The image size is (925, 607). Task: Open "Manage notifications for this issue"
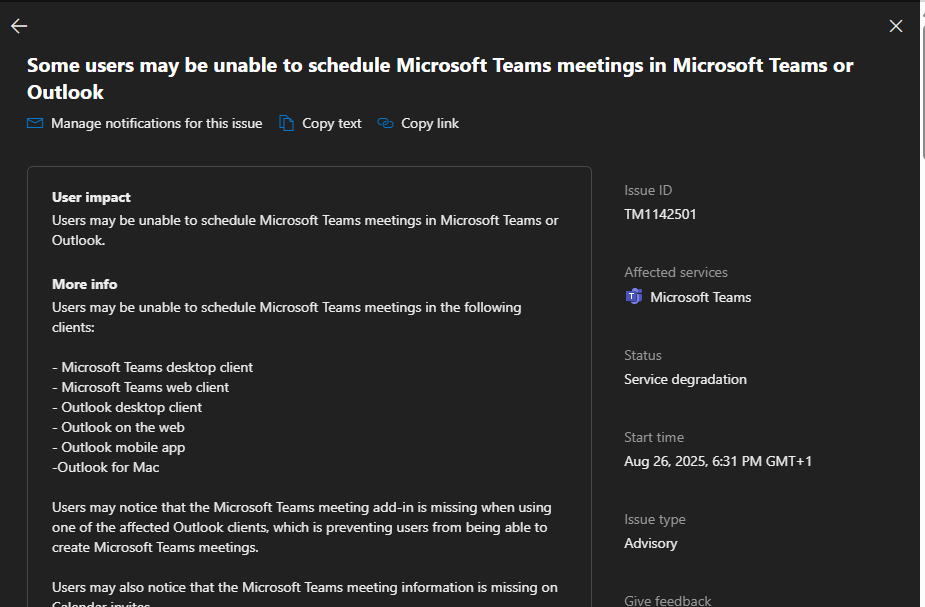(155, 123)
